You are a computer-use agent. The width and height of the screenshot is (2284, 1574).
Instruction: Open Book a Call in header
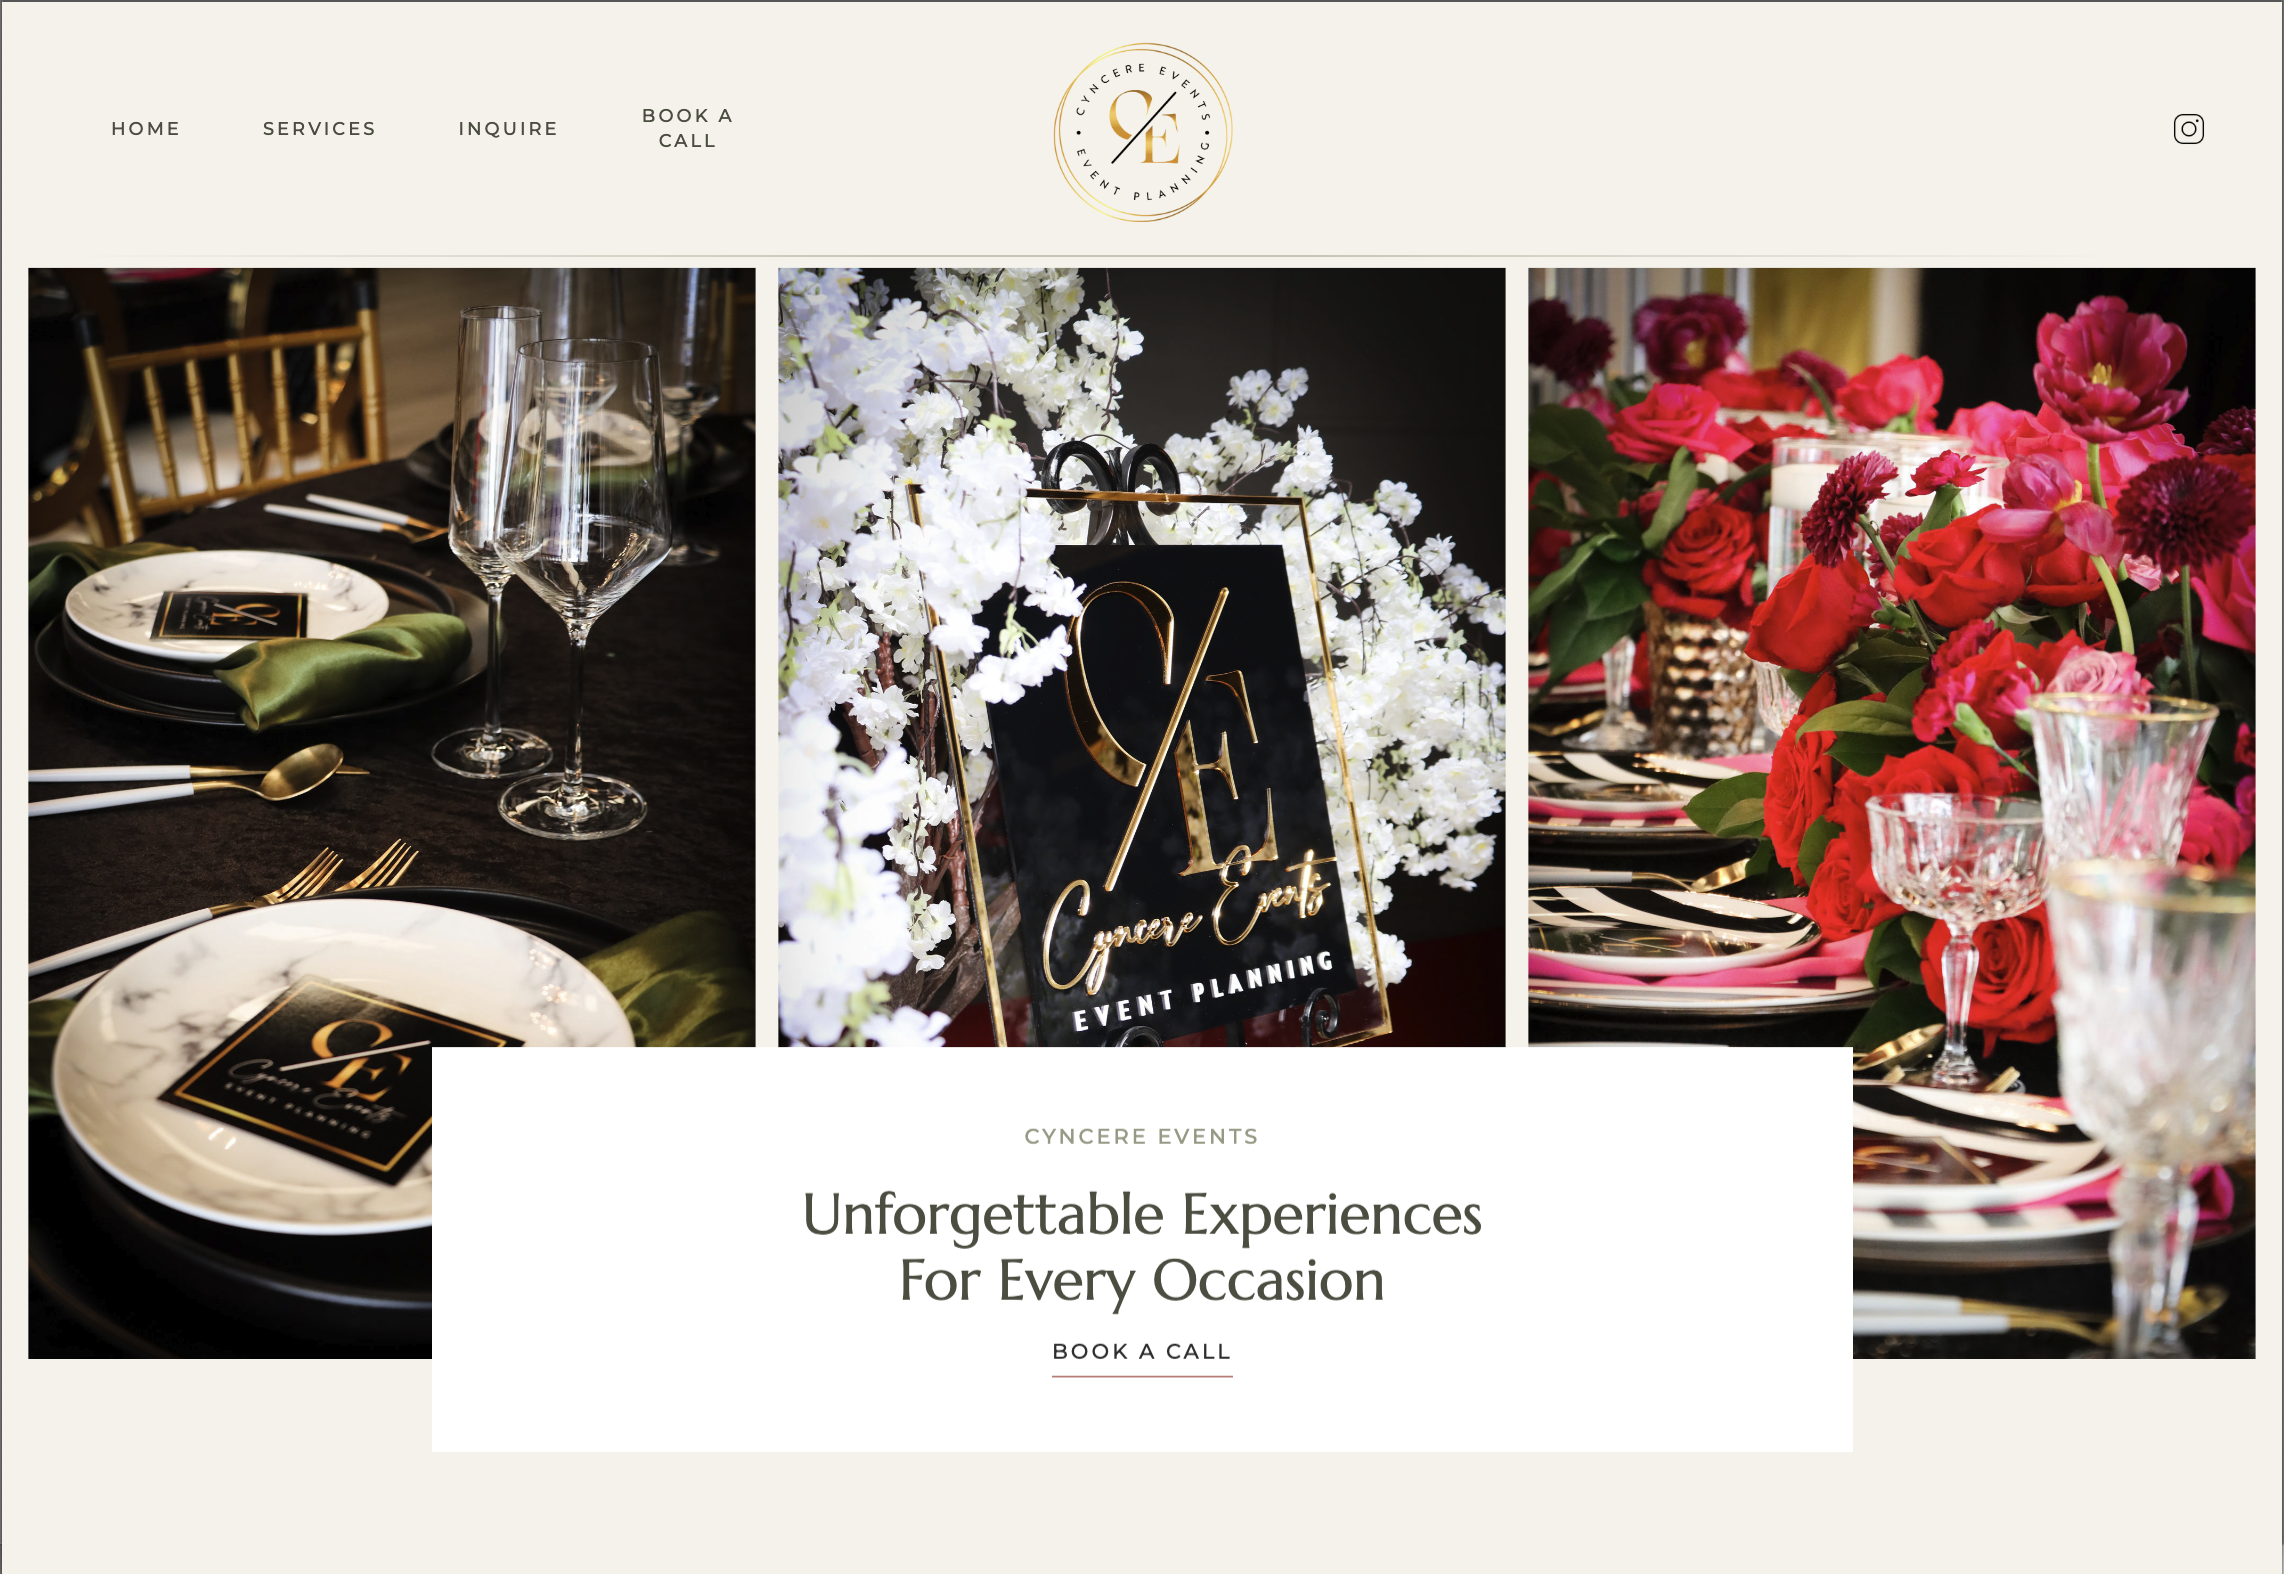[687, 128]
